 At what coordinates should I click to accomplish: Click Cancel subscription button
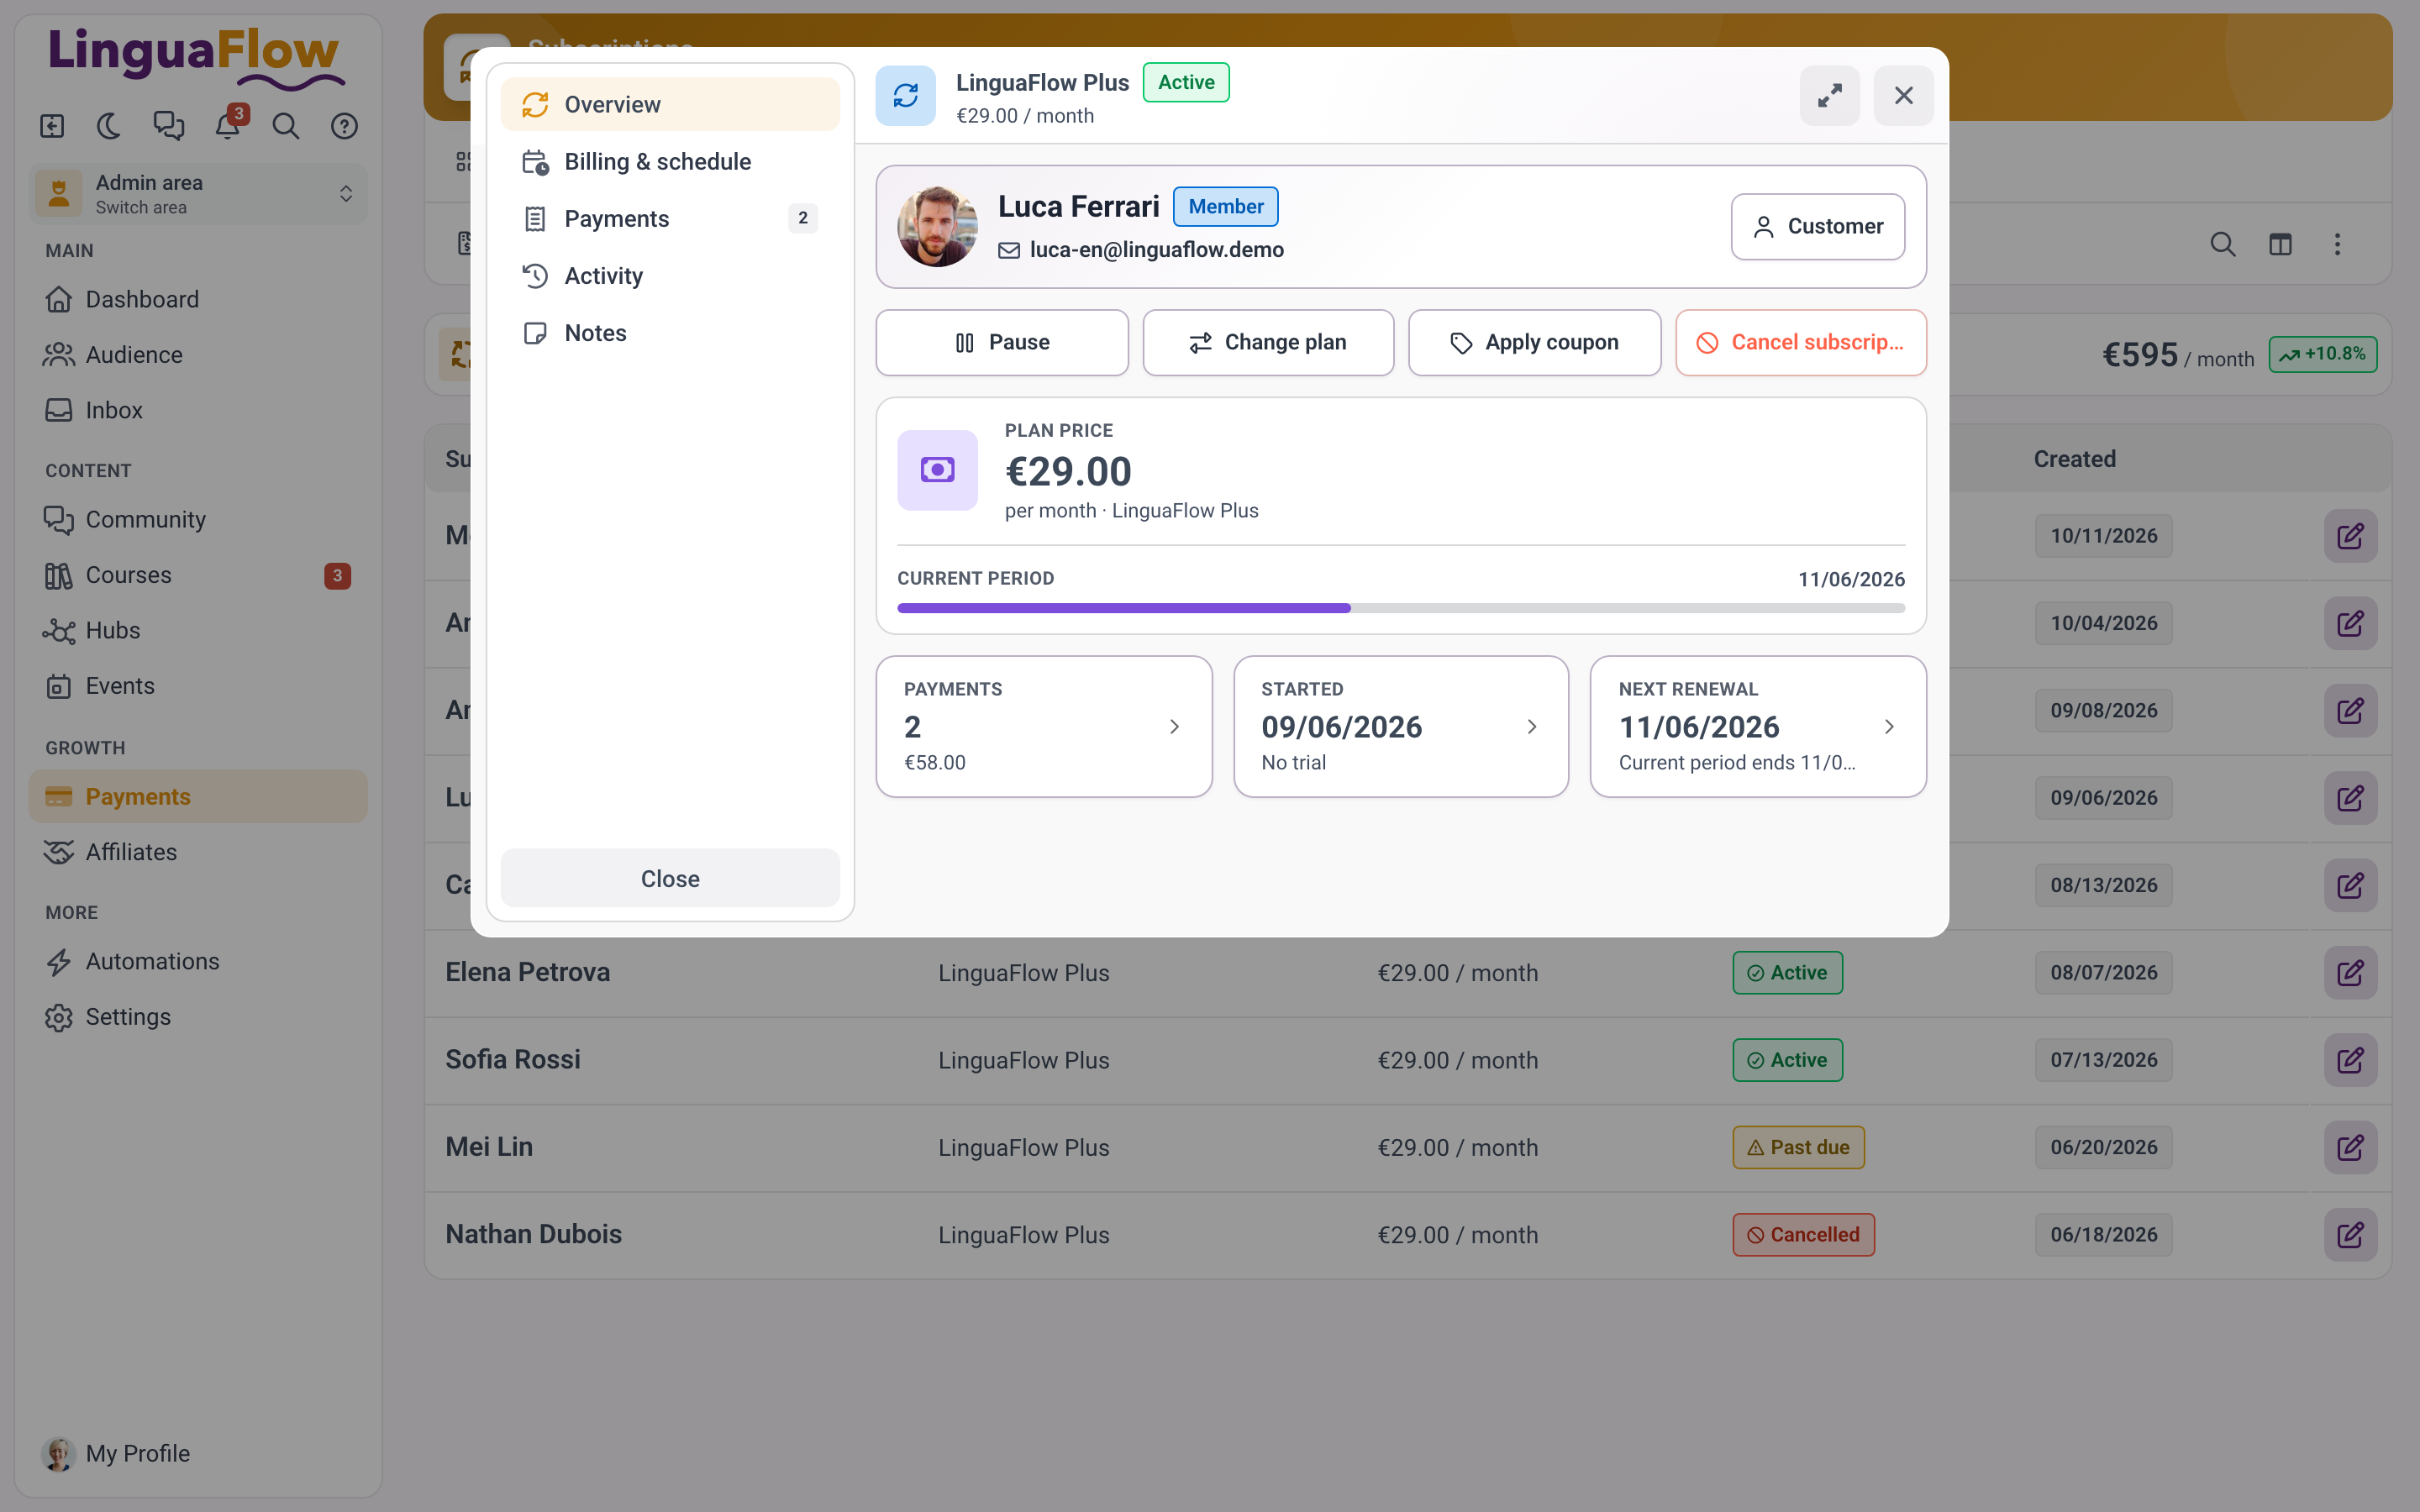pos(1801,343)
